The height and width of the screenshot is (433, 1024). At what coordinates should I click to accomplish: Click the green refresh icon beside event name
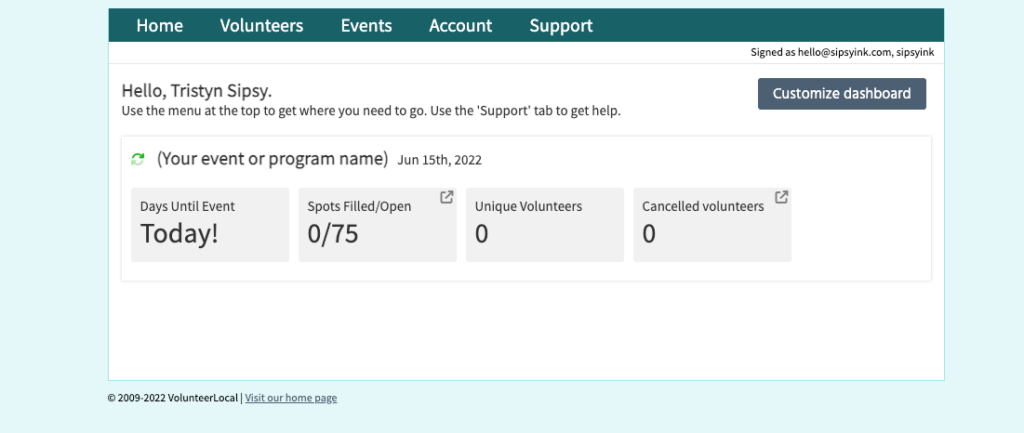point(137,159)
